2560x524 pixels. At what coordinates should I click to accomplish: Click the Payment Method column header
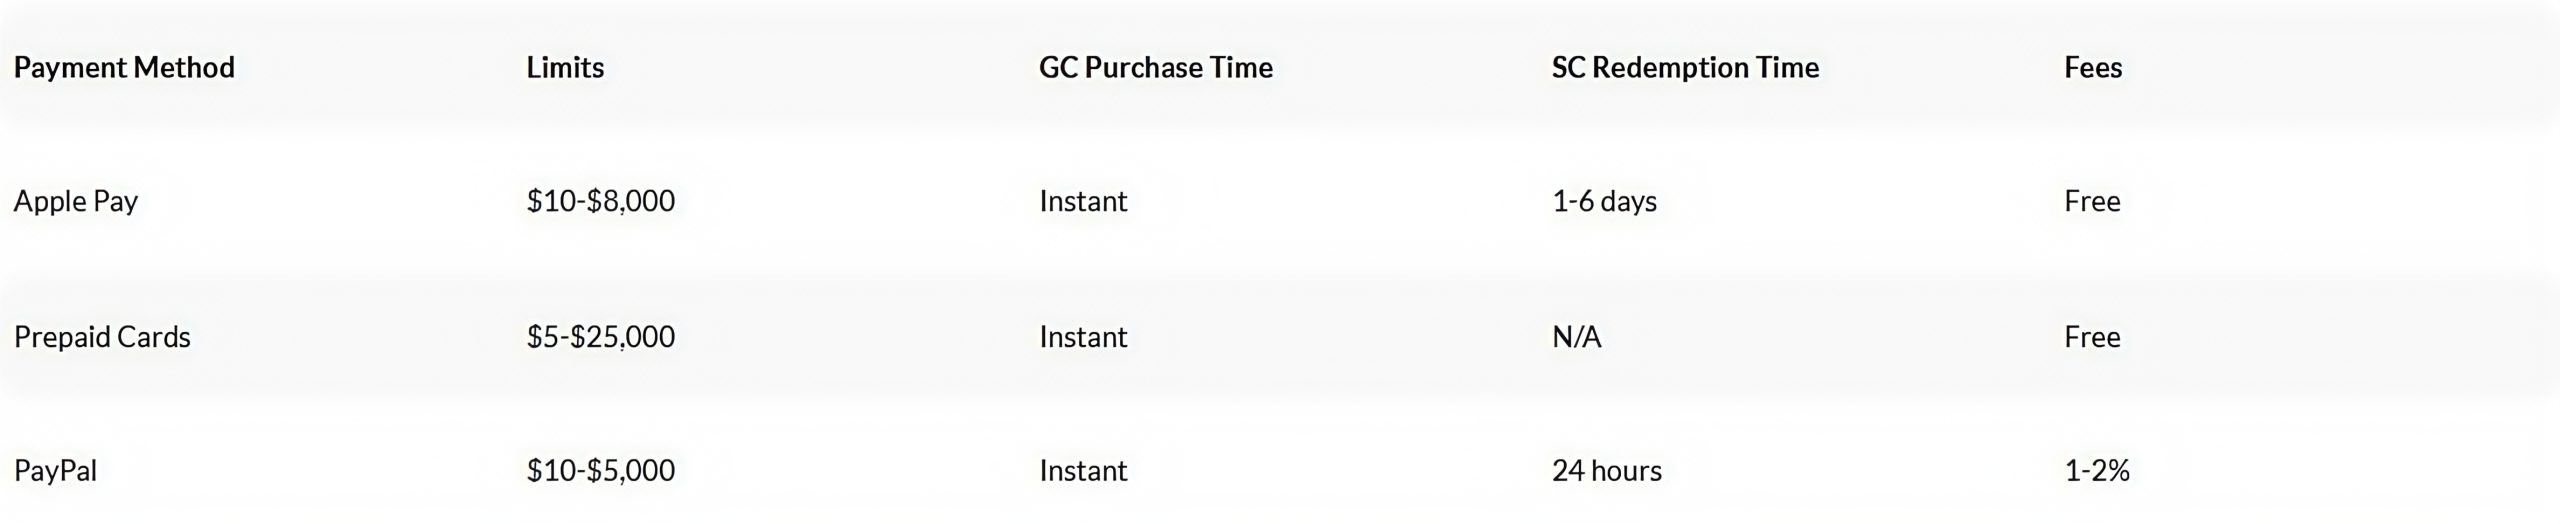(124, 68)
